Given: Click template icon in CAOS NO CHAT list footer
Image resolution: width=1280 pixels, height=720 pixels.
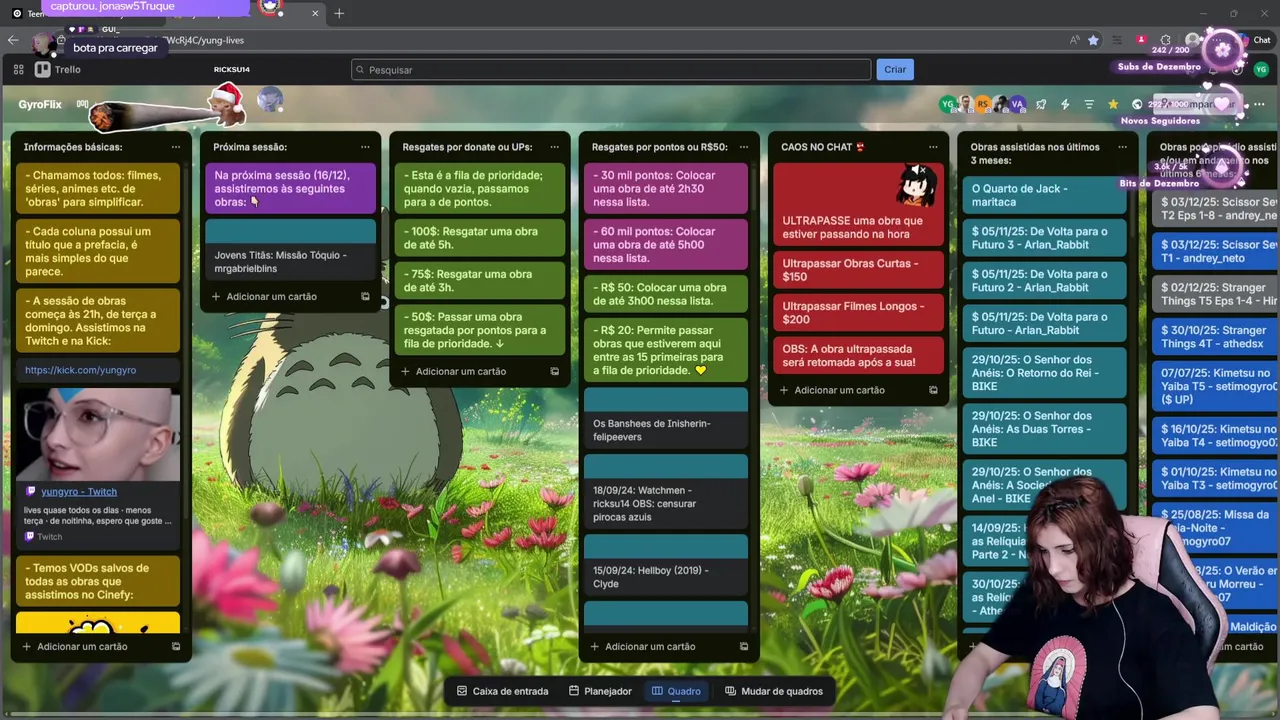Looking at the screenshot, I should 933,390.
